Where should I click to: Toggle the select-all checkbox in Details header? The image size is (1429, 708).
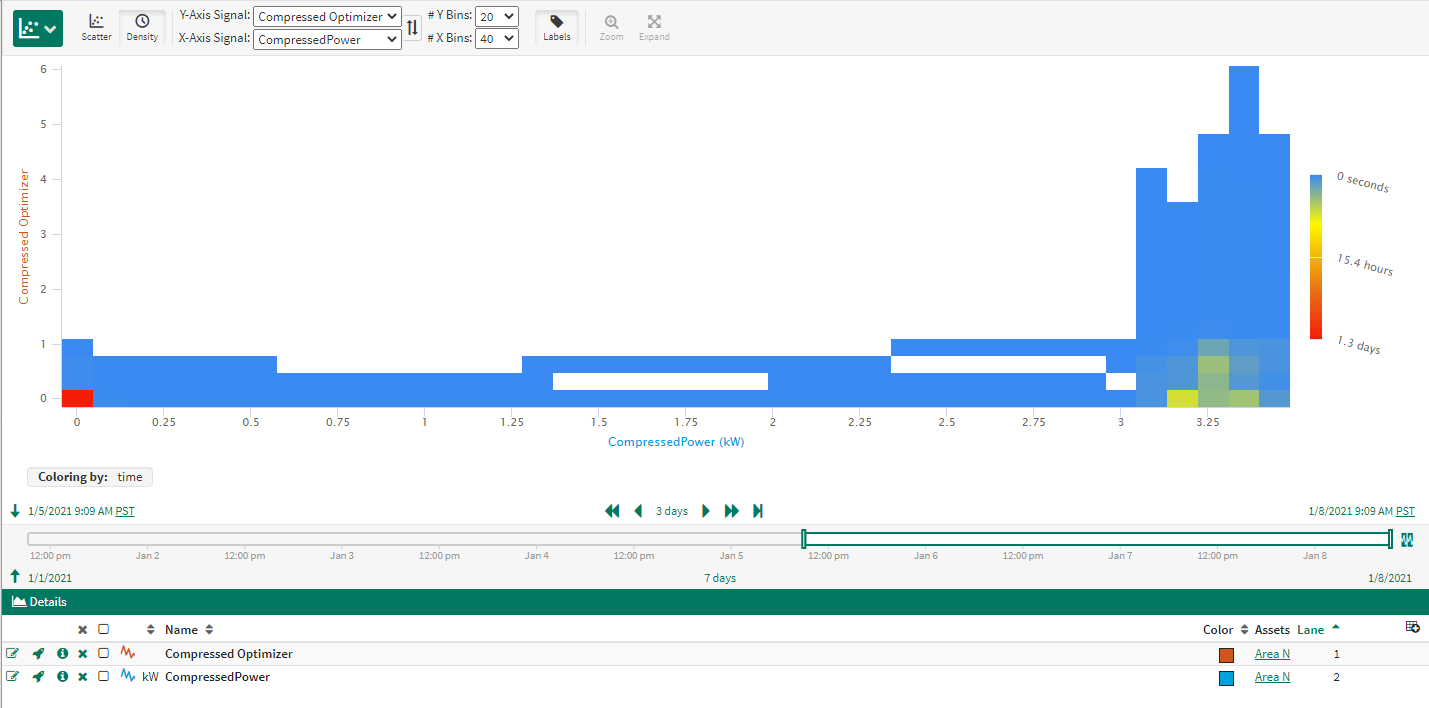(x=103, y=630)
